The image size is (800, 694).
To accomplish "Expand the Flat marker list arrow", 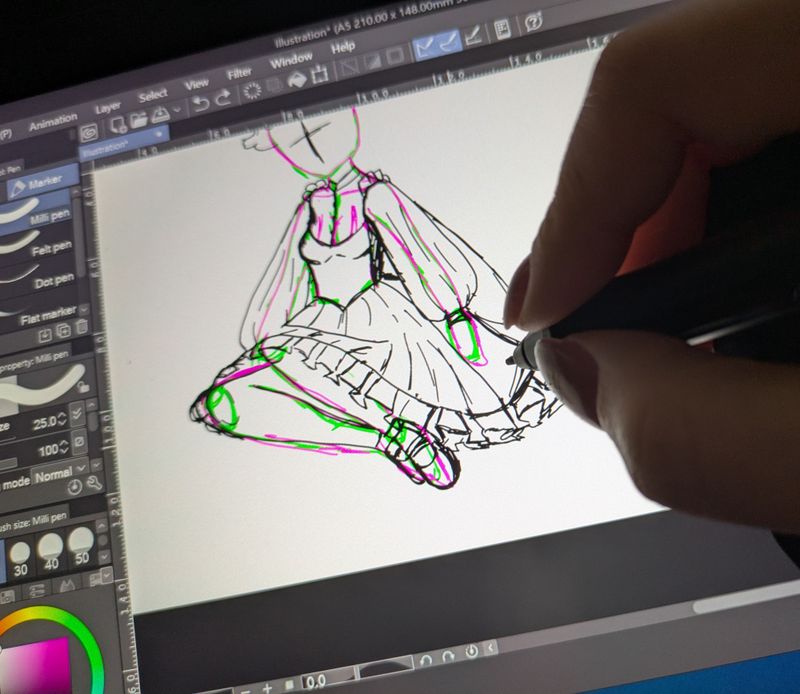I will click(x=84, y=310).
